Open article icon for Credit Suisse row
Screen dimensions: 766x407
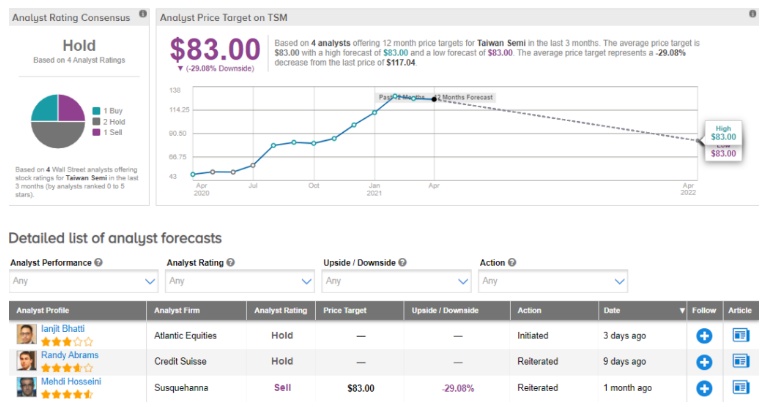(x=741, y=362)
